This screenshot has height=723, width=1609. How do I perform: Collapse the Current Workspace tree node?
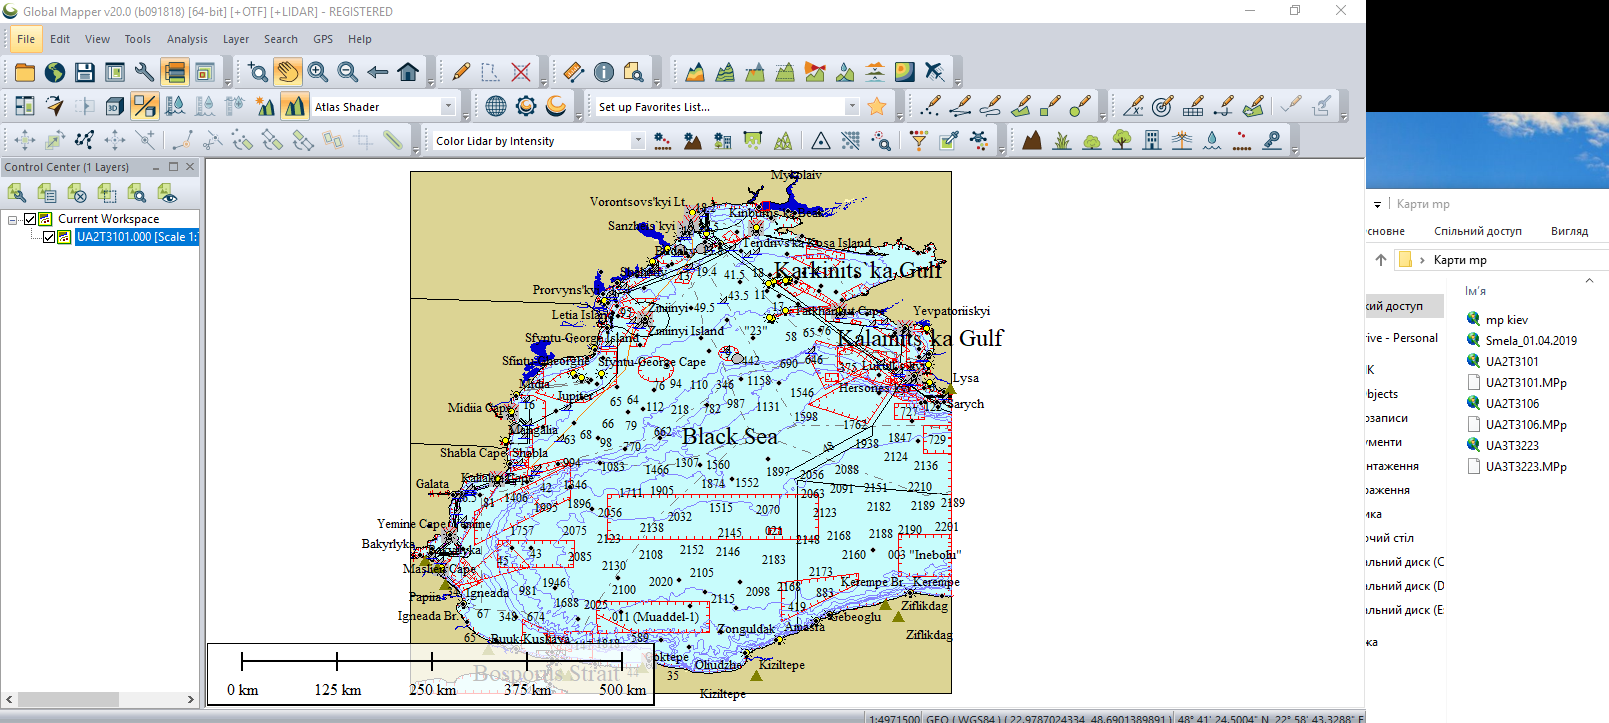[x=13, y=219]
